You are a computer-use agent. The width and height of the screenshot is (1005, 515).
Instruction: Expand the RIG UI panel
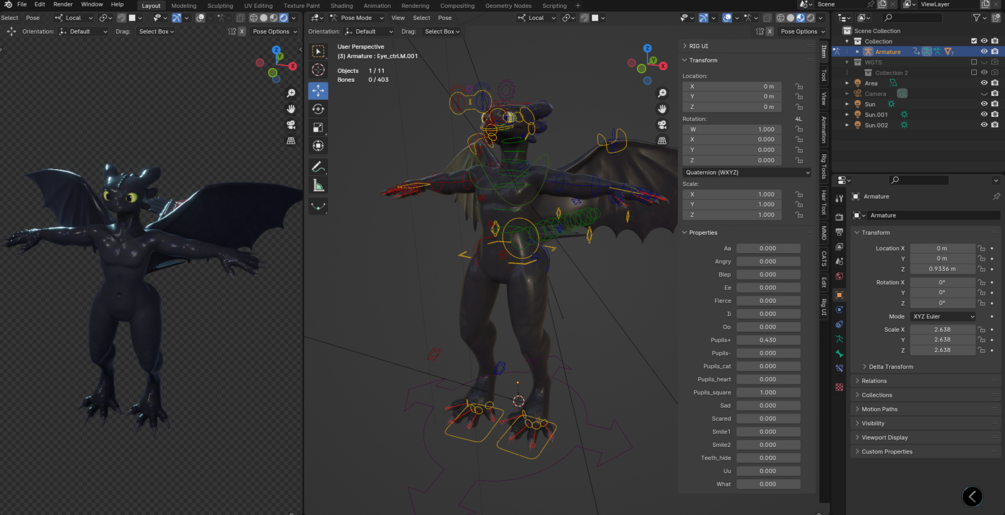tap(698, 46)
